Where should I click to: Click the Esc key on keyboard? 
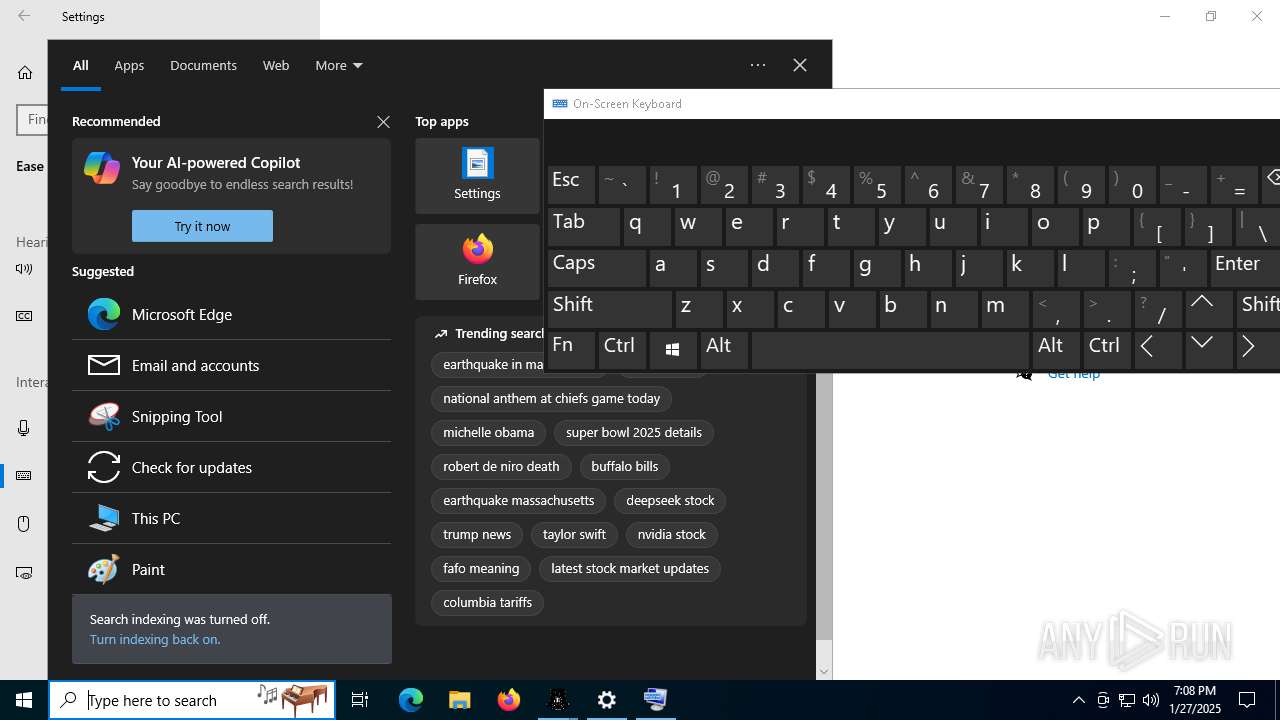(x=571, y=185)
